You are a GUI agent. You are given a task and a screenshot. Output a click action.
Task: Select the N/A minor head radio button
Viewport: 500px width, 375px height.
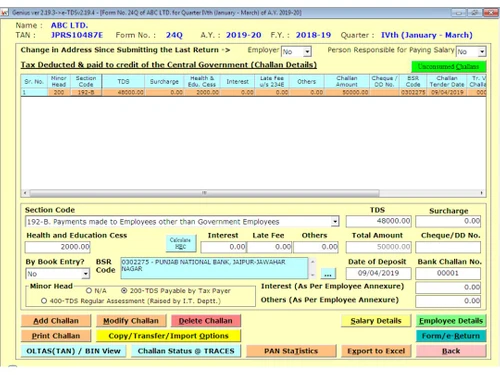click(x=89, y=291)
